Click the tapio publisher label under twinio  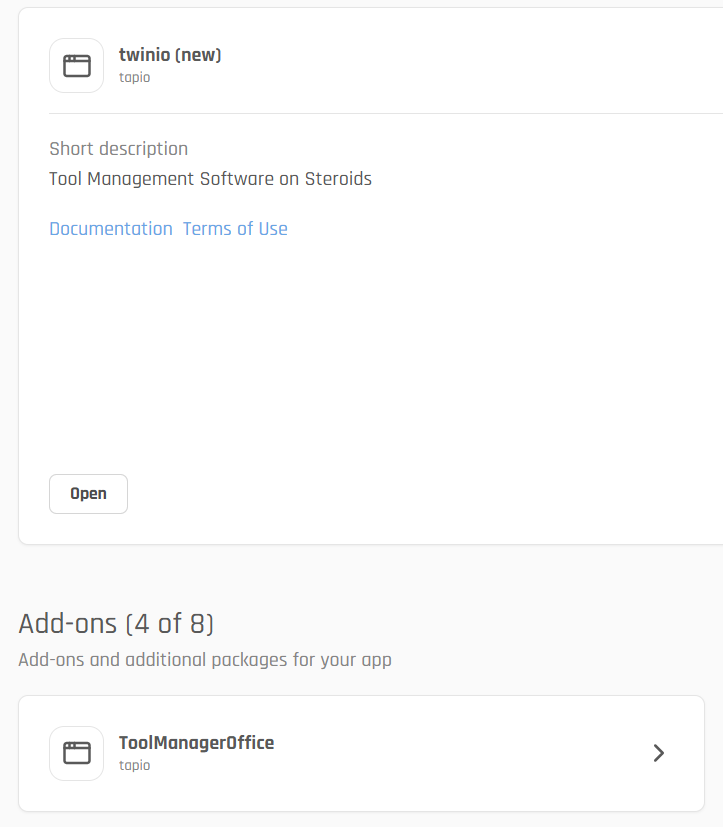pos(134,77)
